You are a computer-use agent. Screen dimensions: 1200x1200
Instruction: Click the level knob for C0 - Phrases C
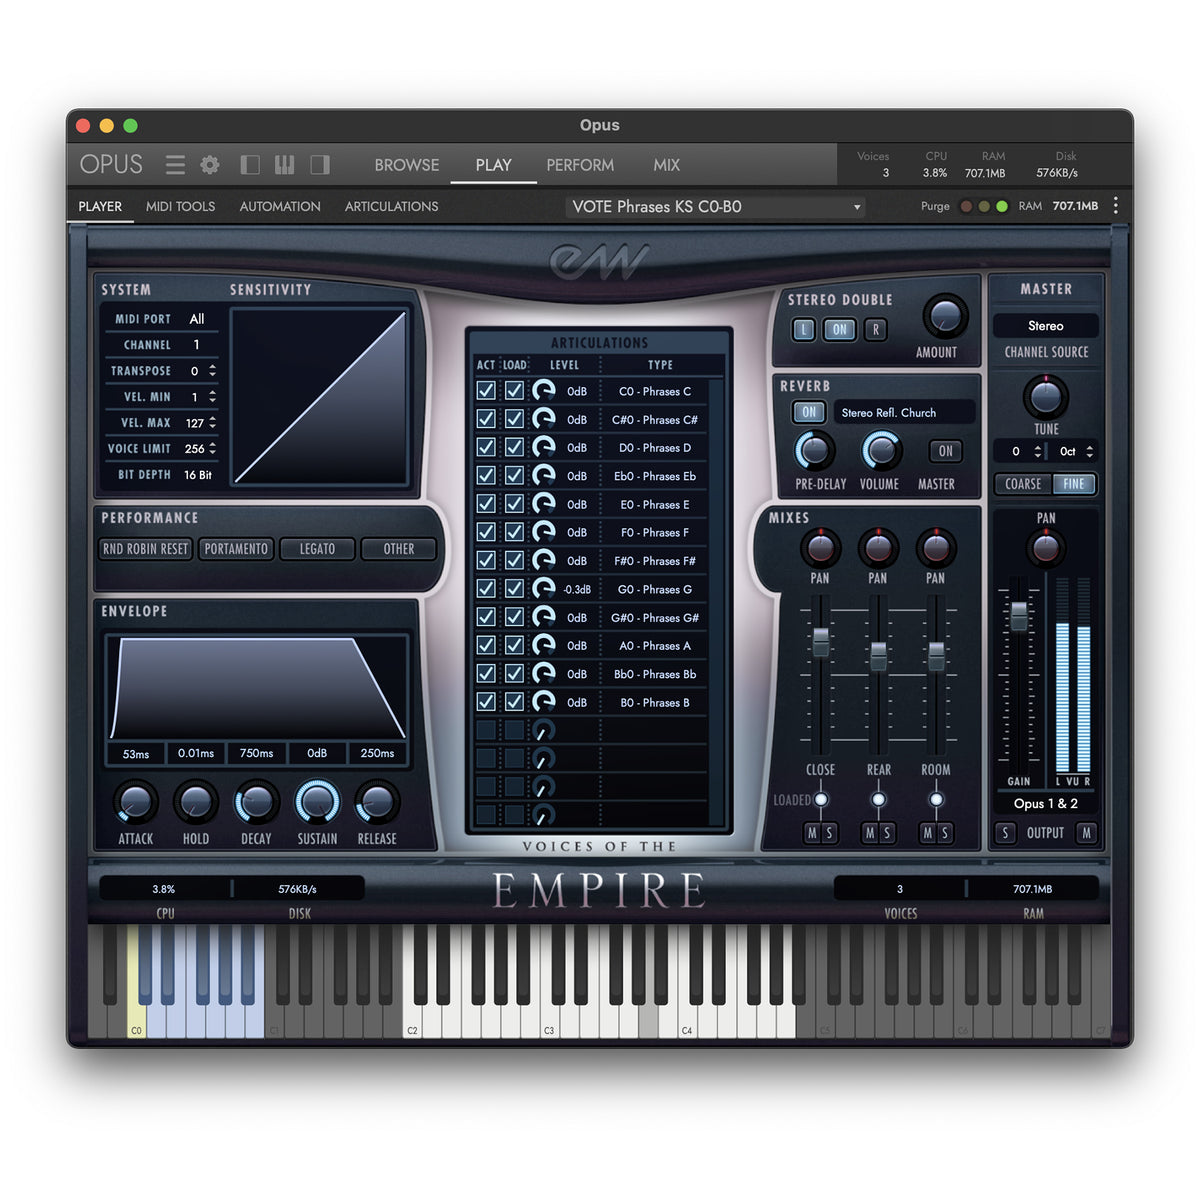coord(543,391)
